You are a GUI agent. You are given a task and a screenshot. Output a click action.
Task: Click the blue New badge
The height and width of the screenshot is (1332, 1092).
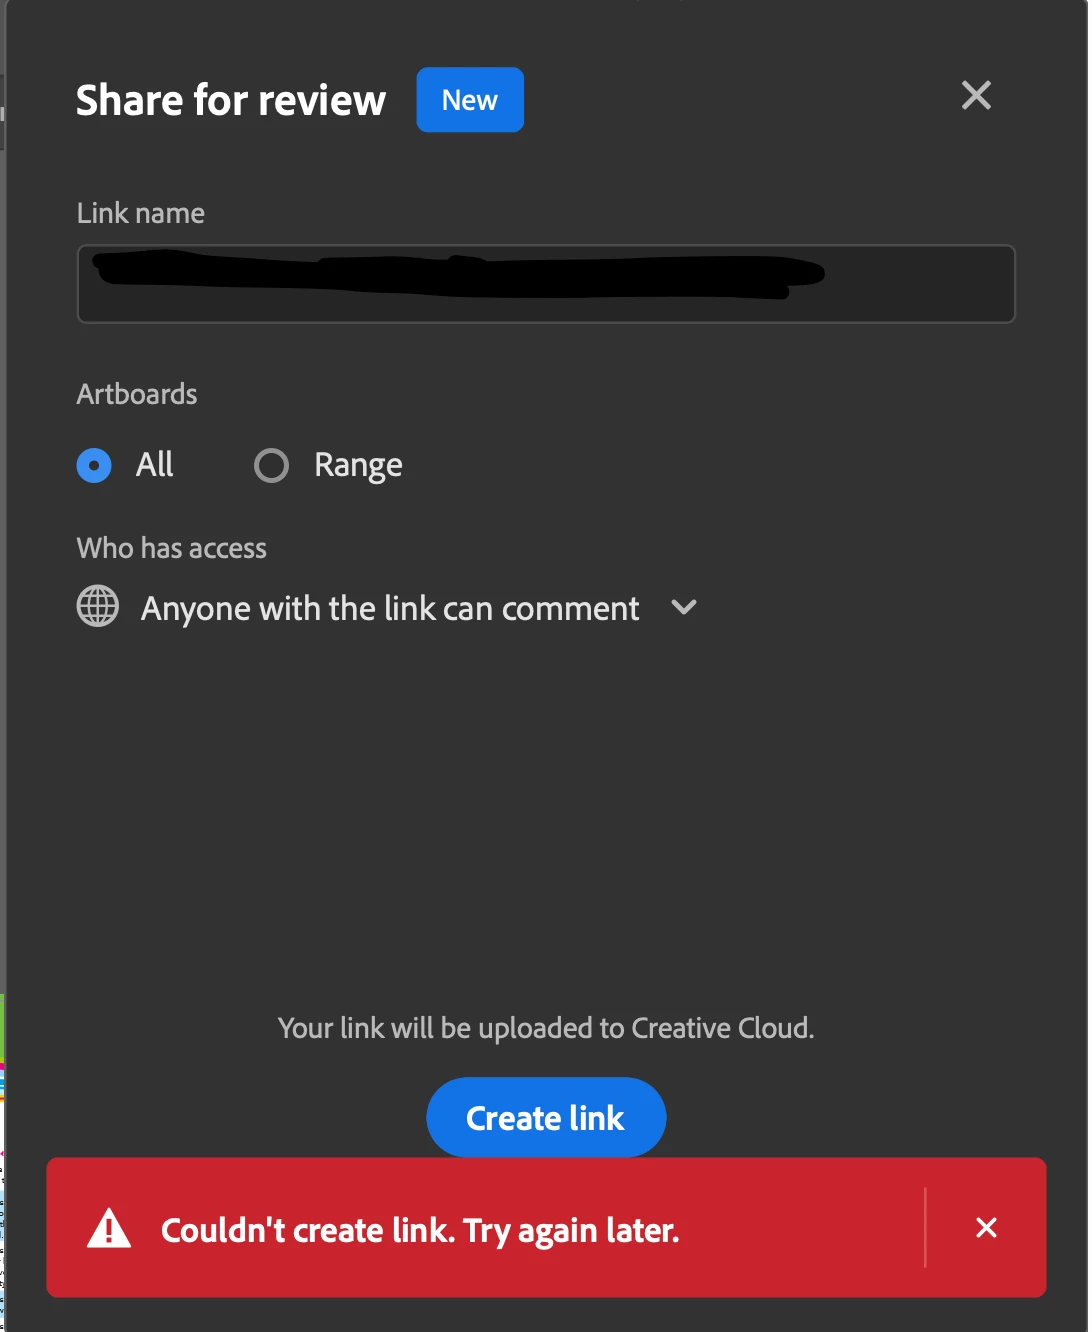pyautogui.click(x=470, y=100)
